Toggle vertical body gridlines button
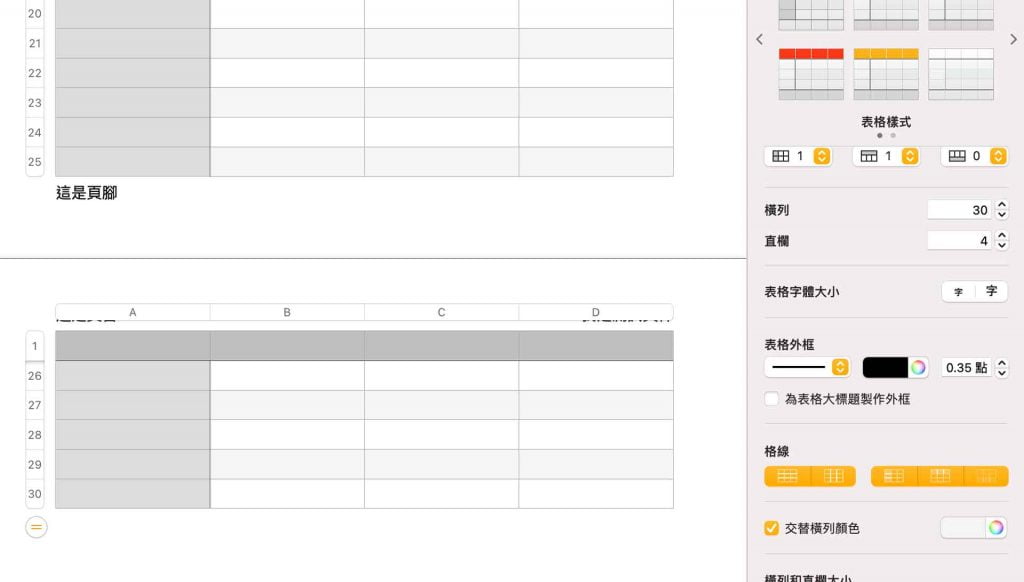 (x=833, y=476)
